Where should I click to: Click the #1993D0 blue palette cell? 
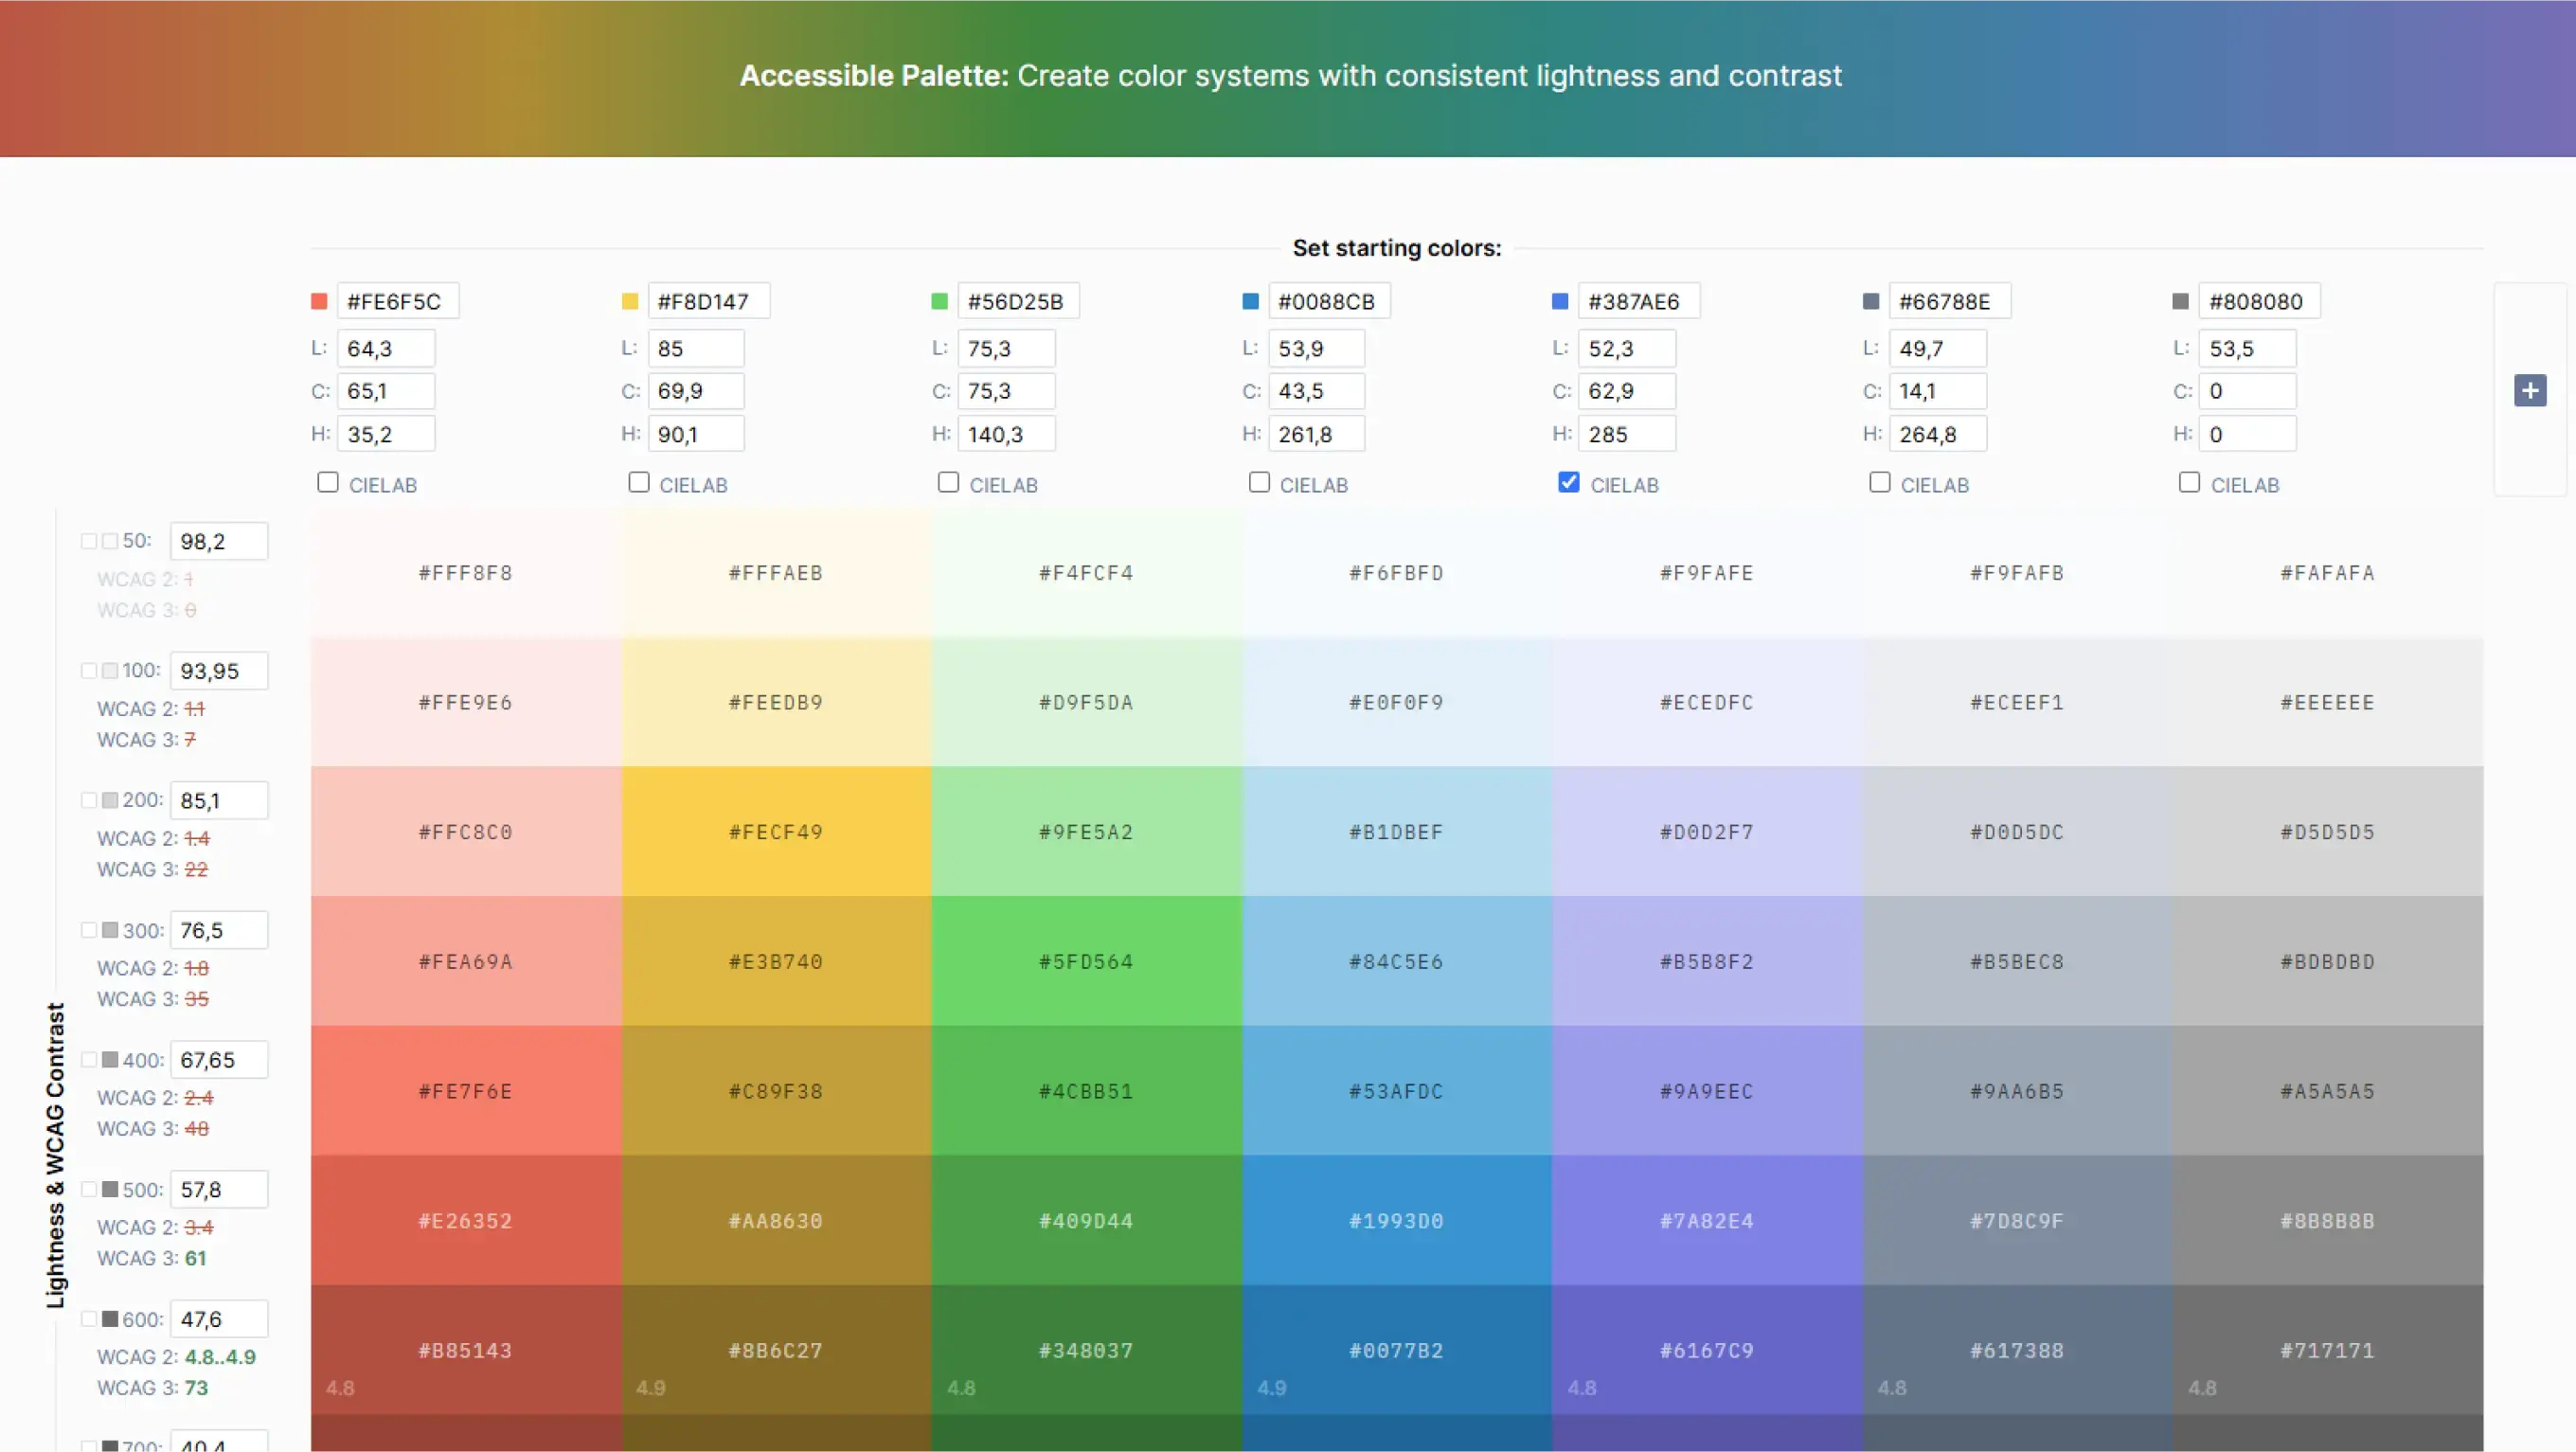[1396, 1220]
